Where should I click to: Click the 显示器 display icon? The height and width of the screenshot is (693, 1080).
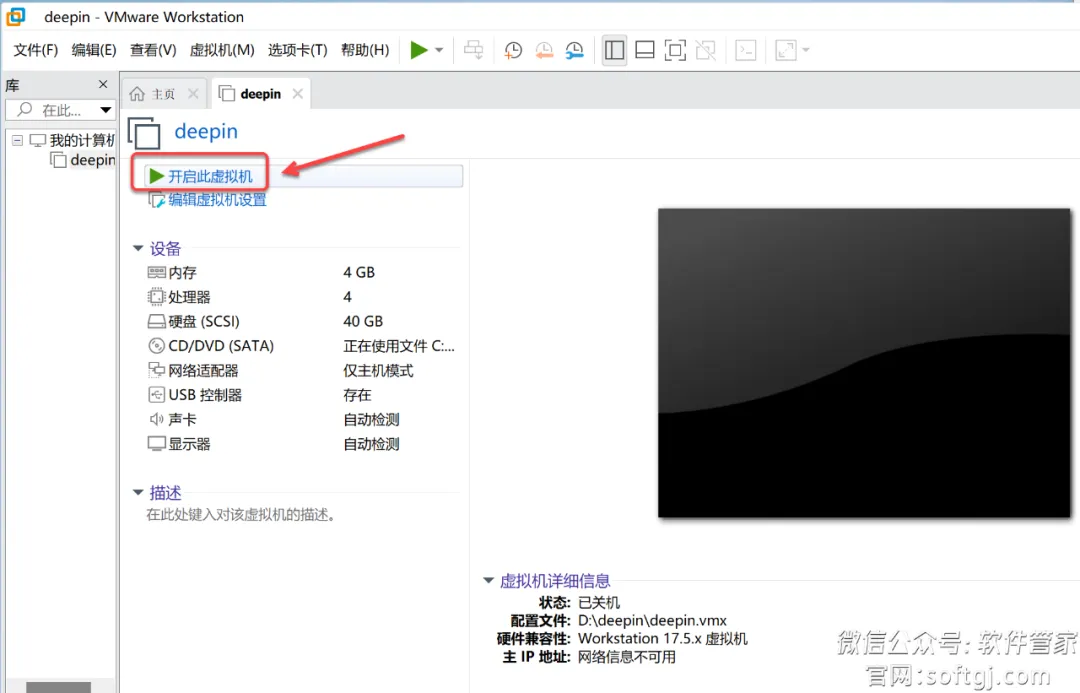click(x=156, y=444)
